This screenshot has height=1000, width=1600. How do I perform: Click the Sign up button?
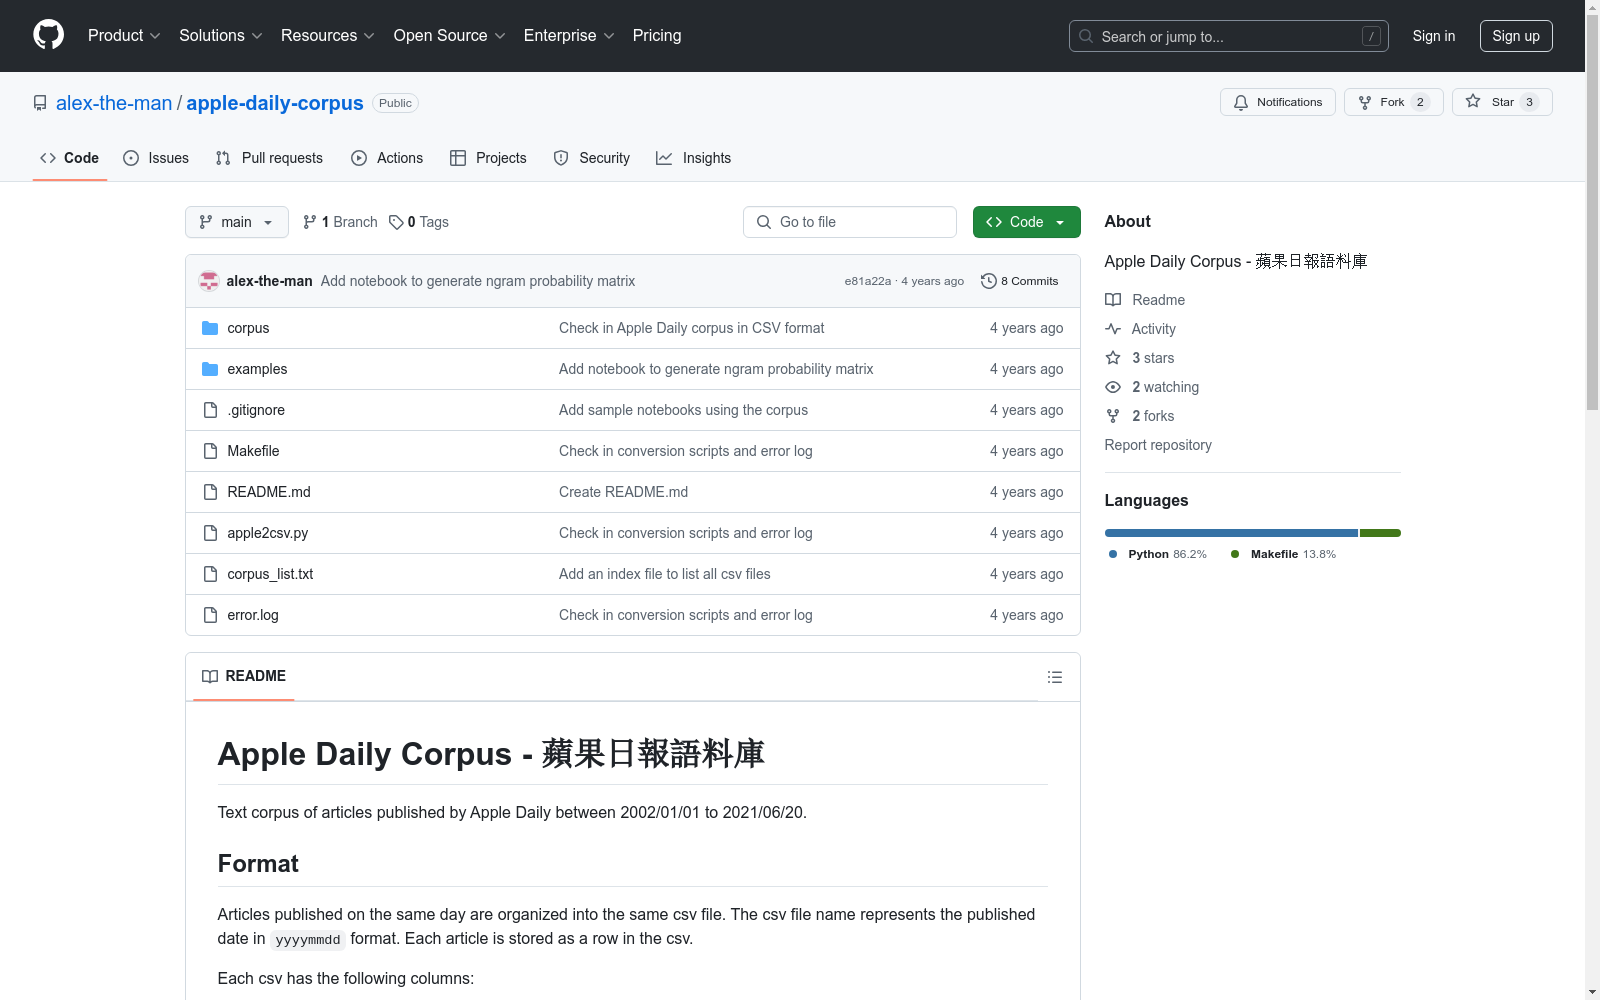point(1516,36)
